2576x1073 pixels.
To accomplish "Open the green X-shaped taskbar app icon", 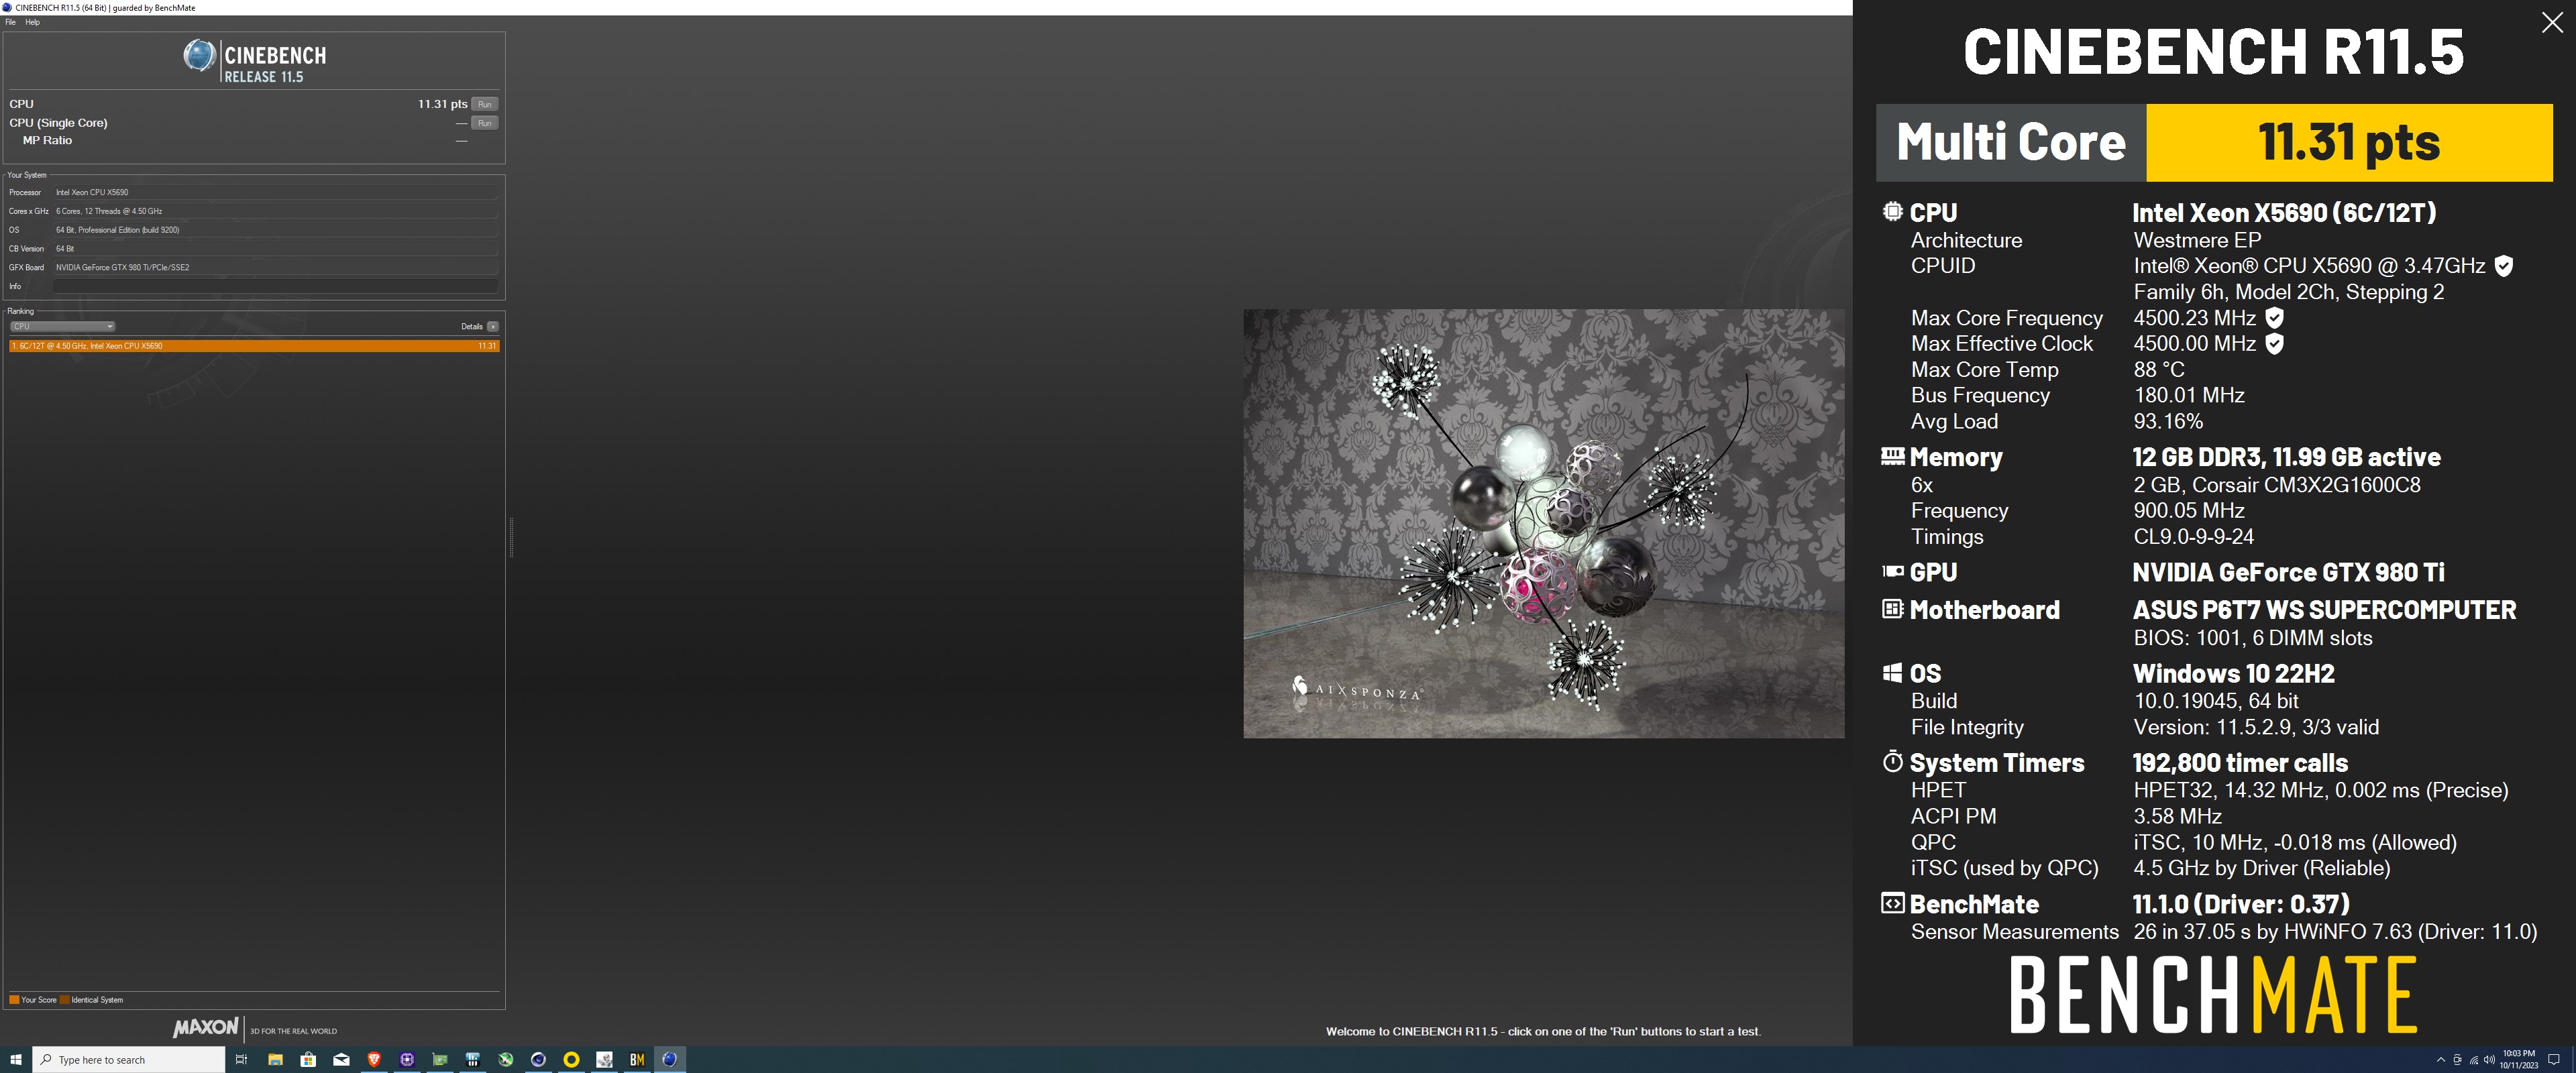I will tap(506, 1060).
